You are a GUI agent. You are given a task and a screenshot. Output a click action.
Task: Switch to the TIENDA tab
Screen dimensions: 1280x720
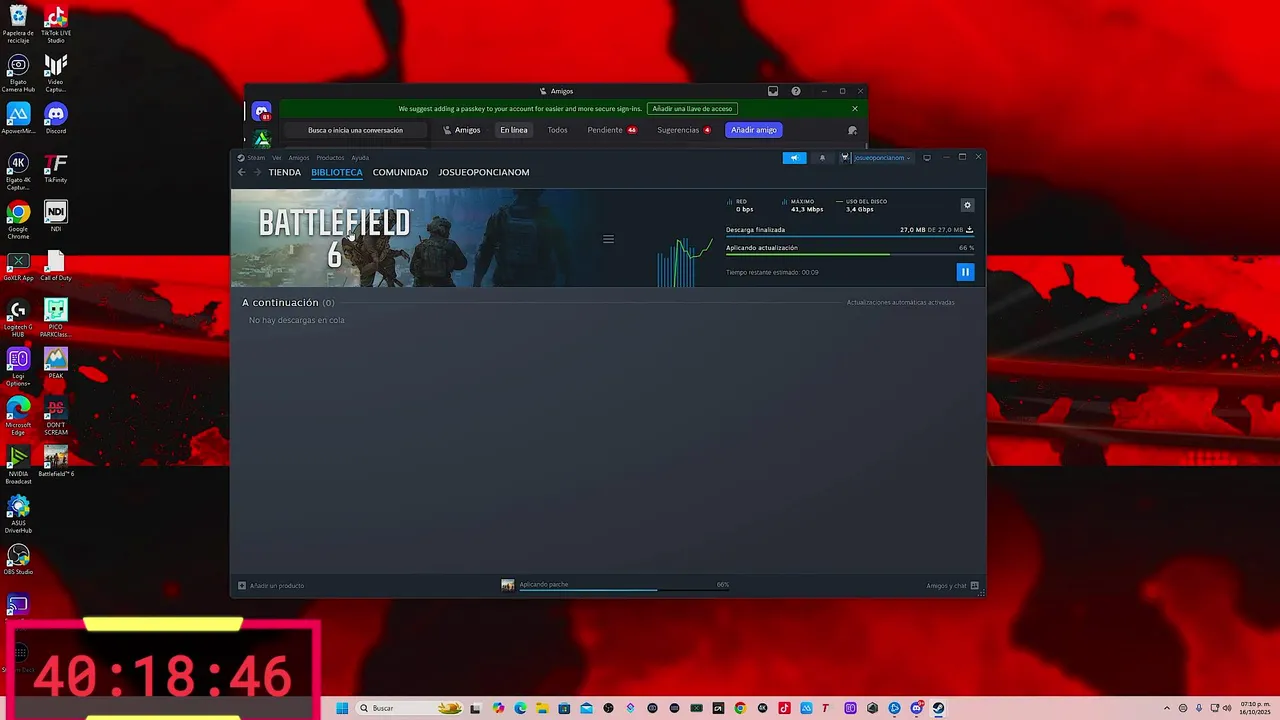(x=284, y=172)
